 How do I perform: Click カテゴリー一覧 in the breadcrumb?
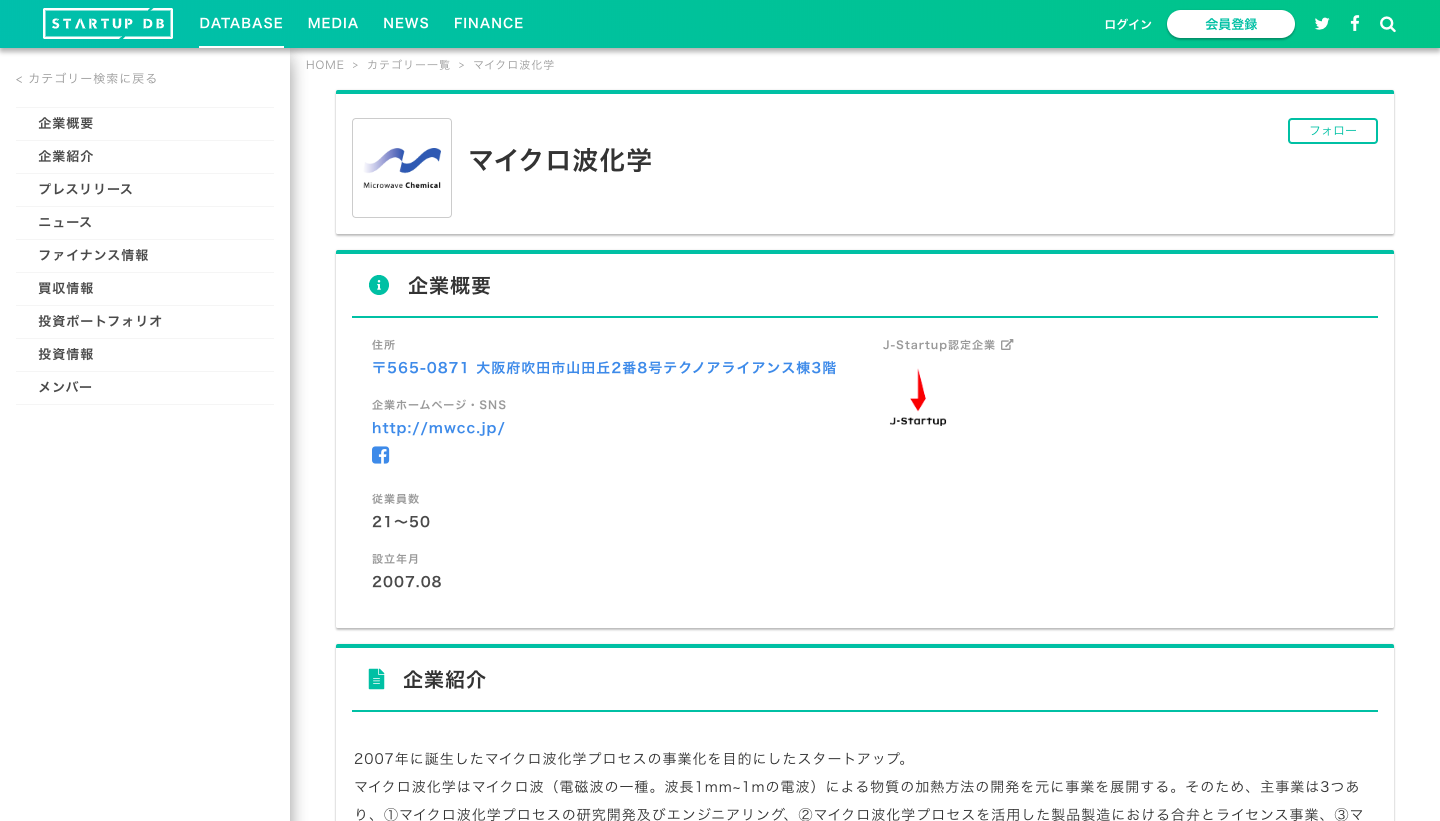(x=408, y=65)
